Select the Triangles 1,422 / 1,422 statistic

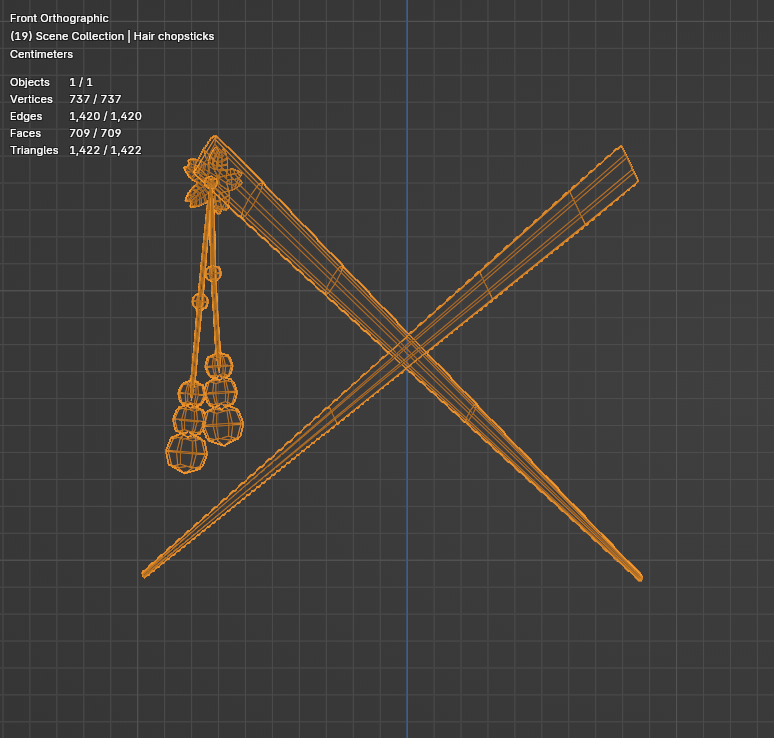tap(76, 150)
